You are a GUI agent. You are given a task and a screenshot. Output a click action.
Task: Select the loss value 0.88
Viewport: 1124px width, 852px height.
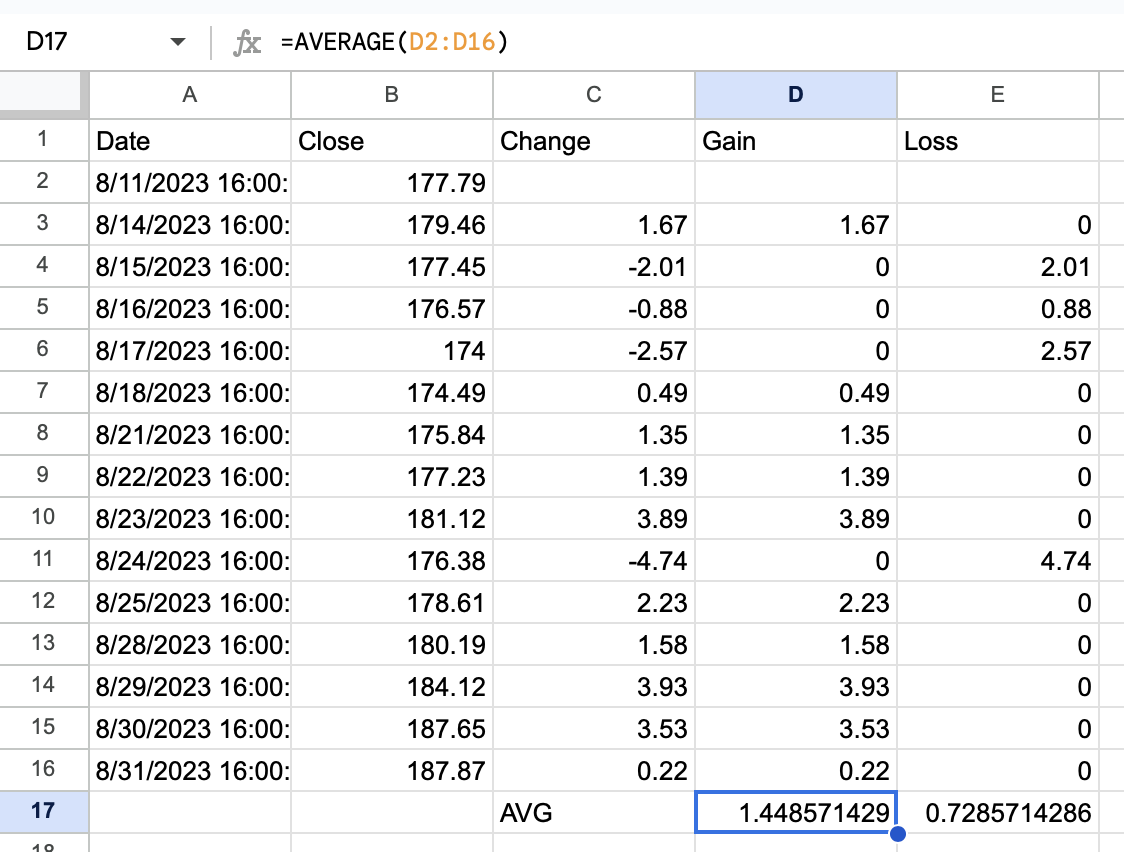point(998,309)
